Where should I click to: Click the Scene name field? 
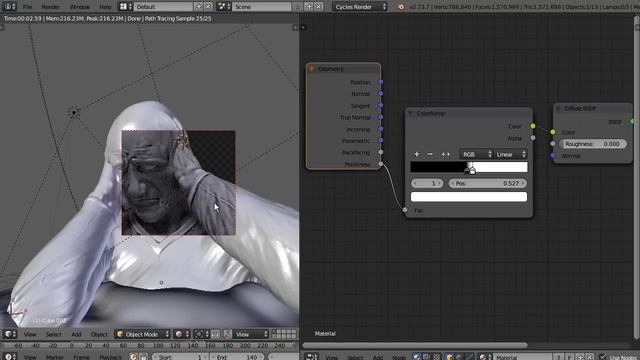(x=262, y=7)
